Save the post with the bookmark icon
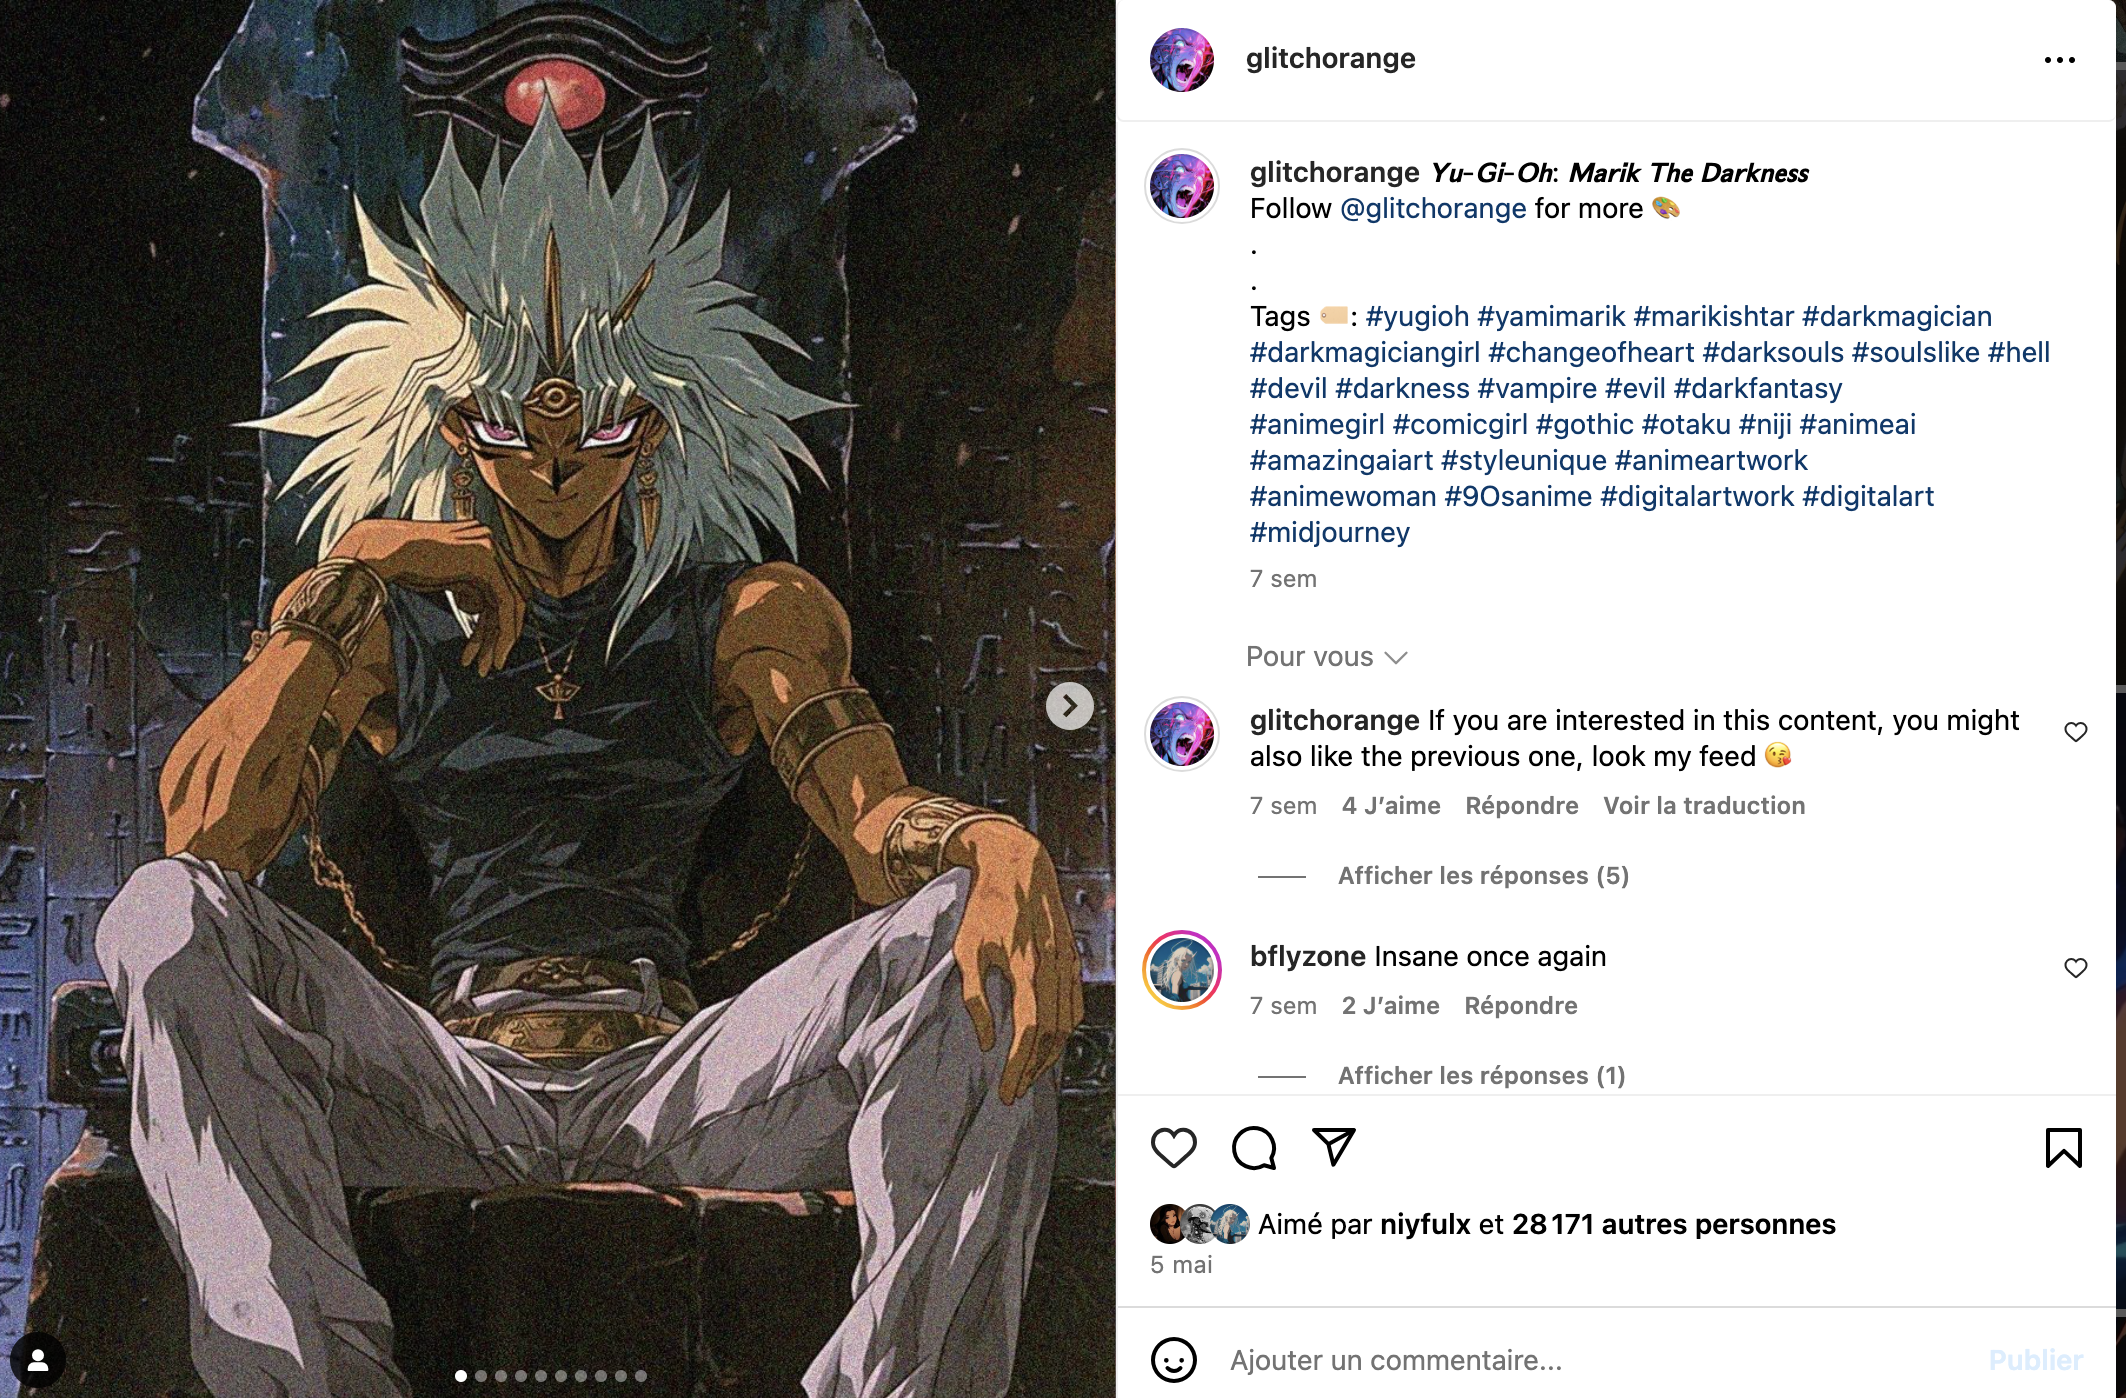The width and height of the screenshot is (2126, 1398). (x=2063, y=1147)
